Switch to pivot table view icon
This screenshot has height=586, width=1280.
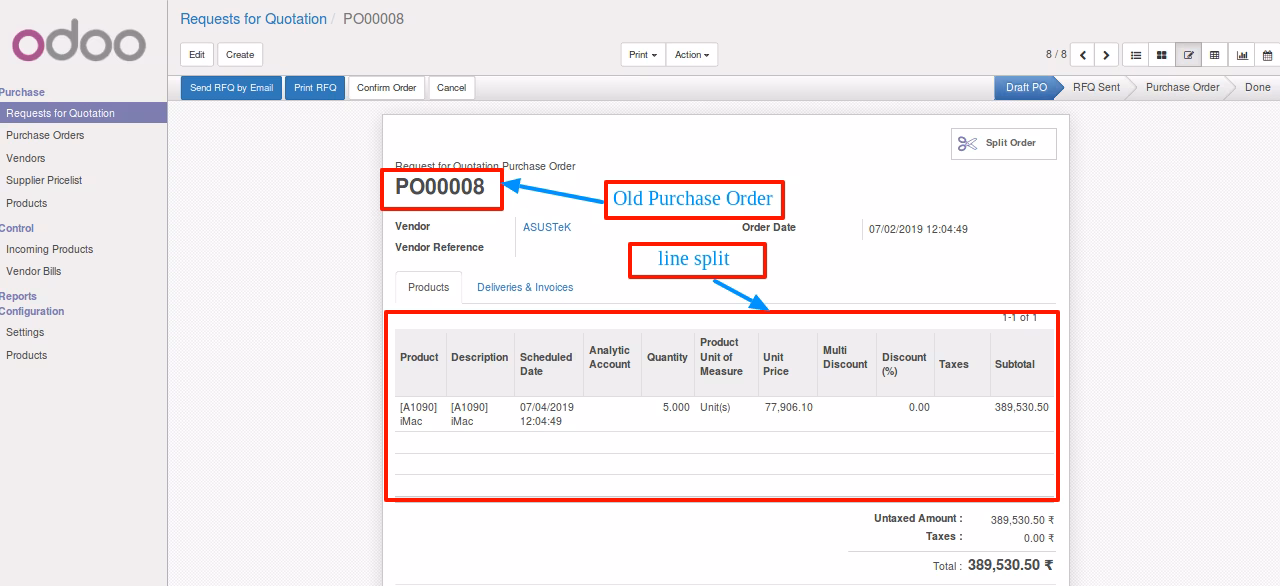[x=1214, y=55]
